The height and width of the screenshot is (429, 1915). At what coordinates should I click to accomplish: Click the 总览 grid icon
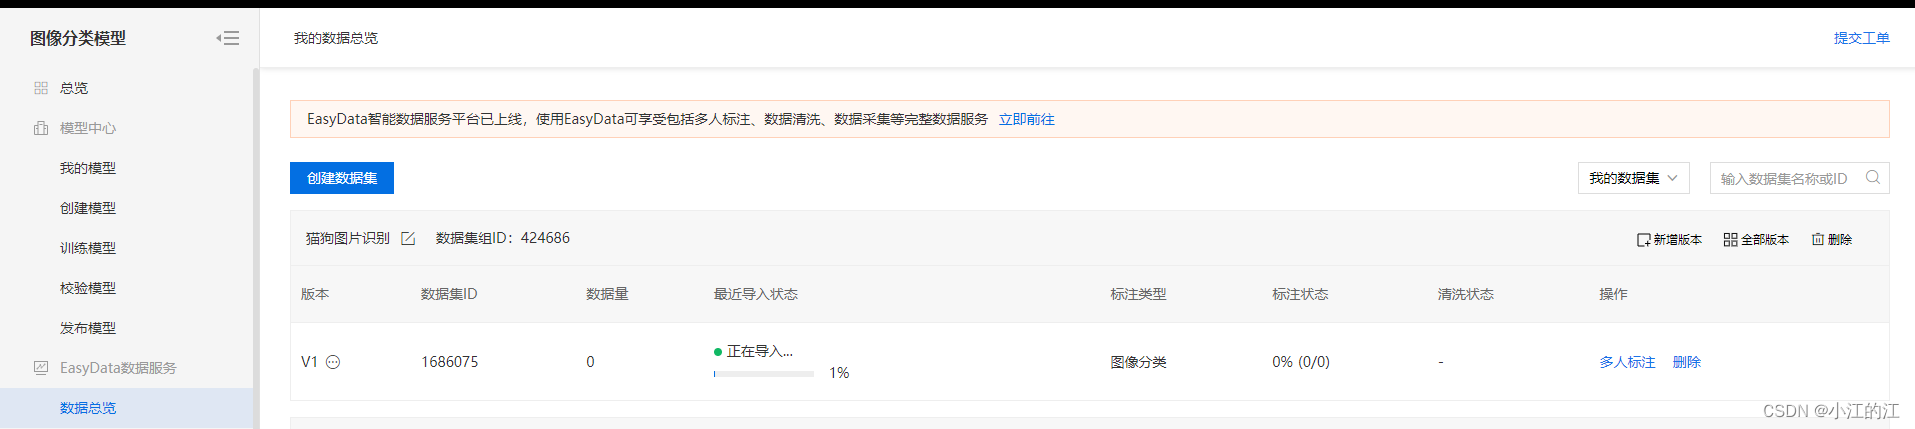41,88
